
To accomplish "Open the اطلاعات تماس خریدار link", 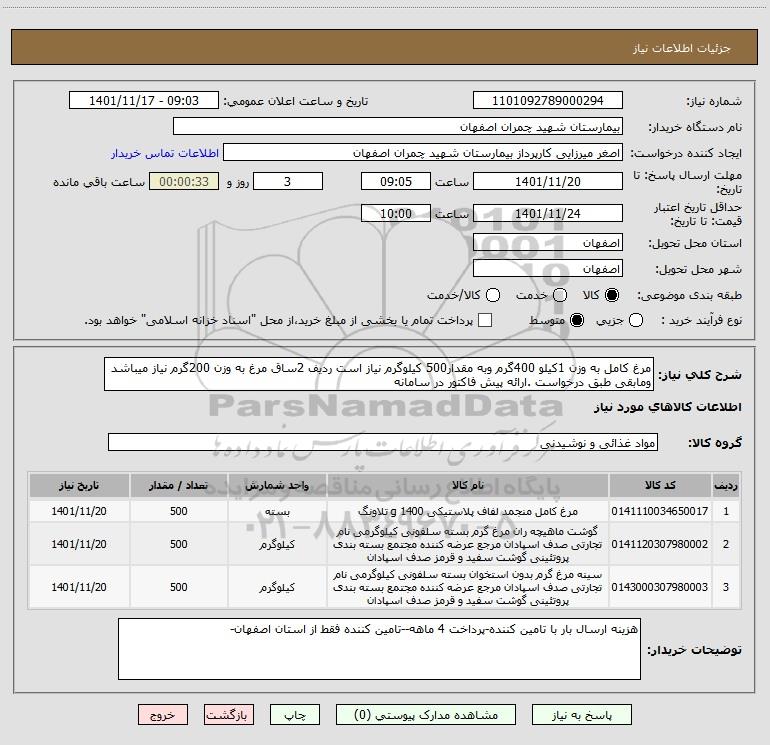I will coord(165,153).
